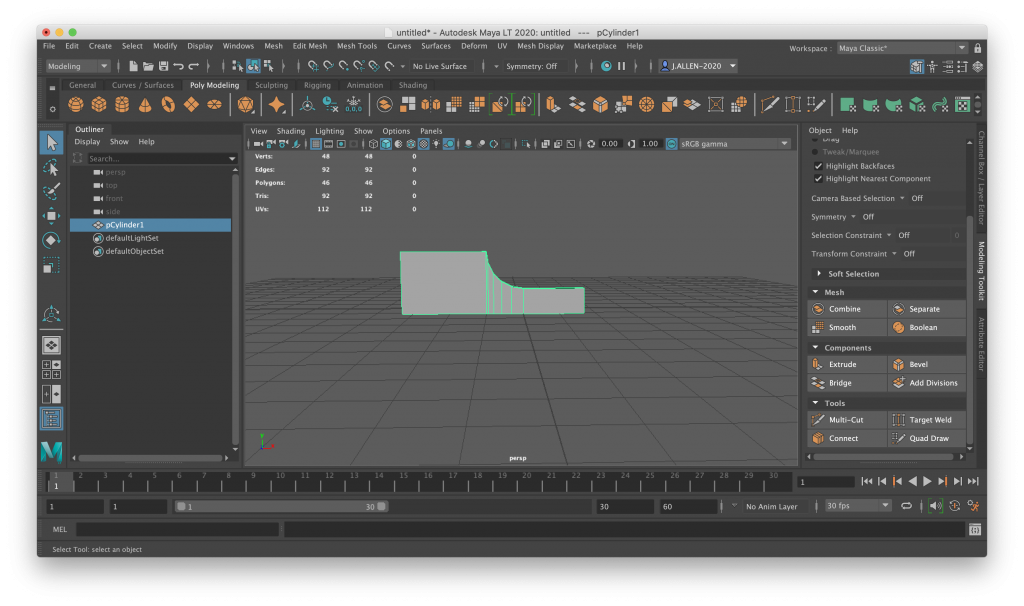Click the Save scene icon
Viewport: 1024px width, 606px height.
click(x=162, y=66)
